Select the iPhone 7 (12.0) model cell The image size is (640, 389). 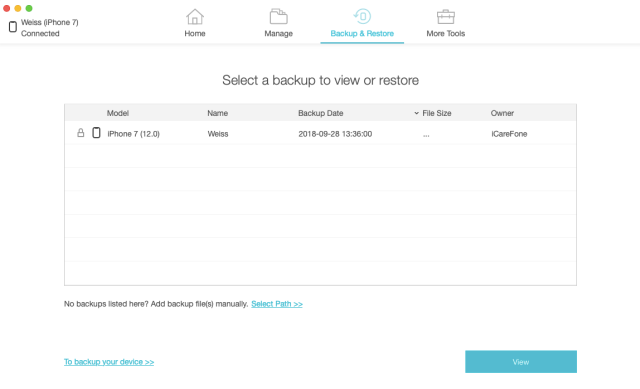click(133, 134)
